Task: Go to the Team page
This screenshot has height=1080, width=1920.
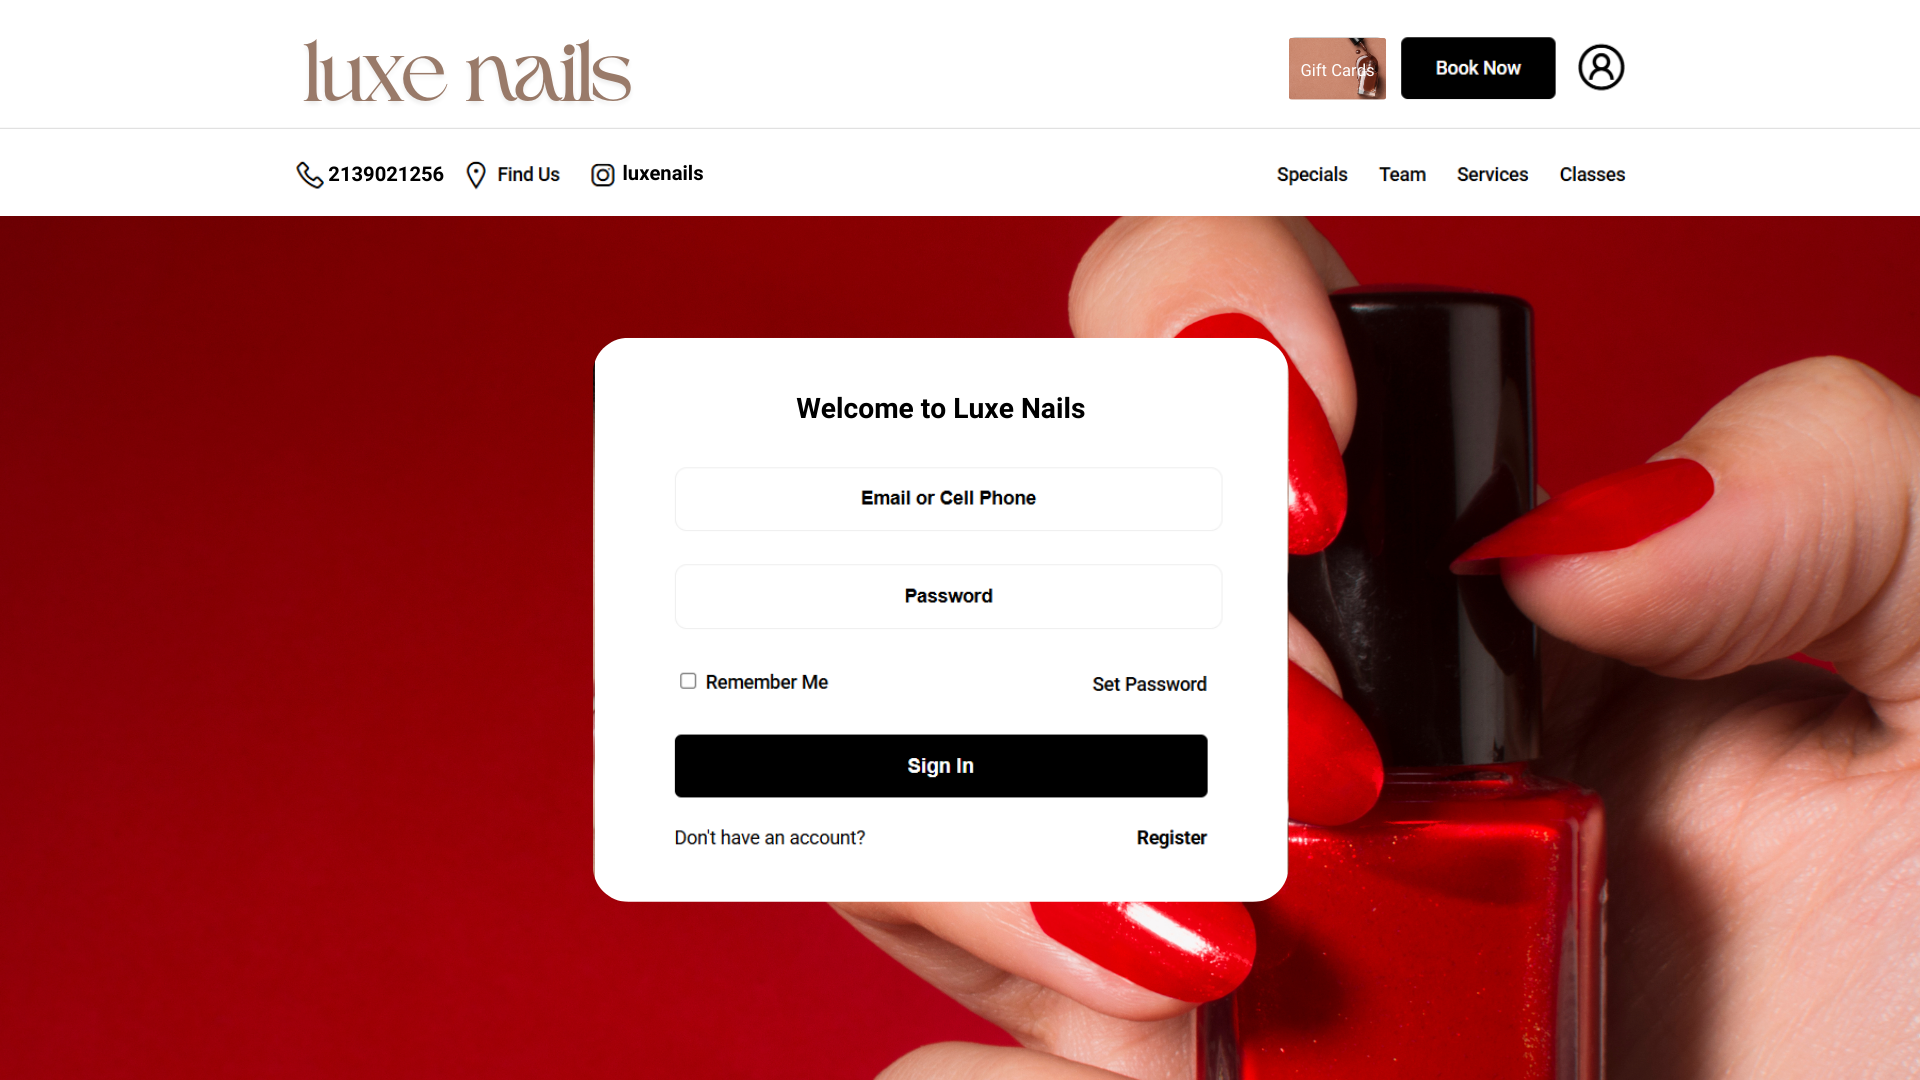Action: (x=1402, y=174)
